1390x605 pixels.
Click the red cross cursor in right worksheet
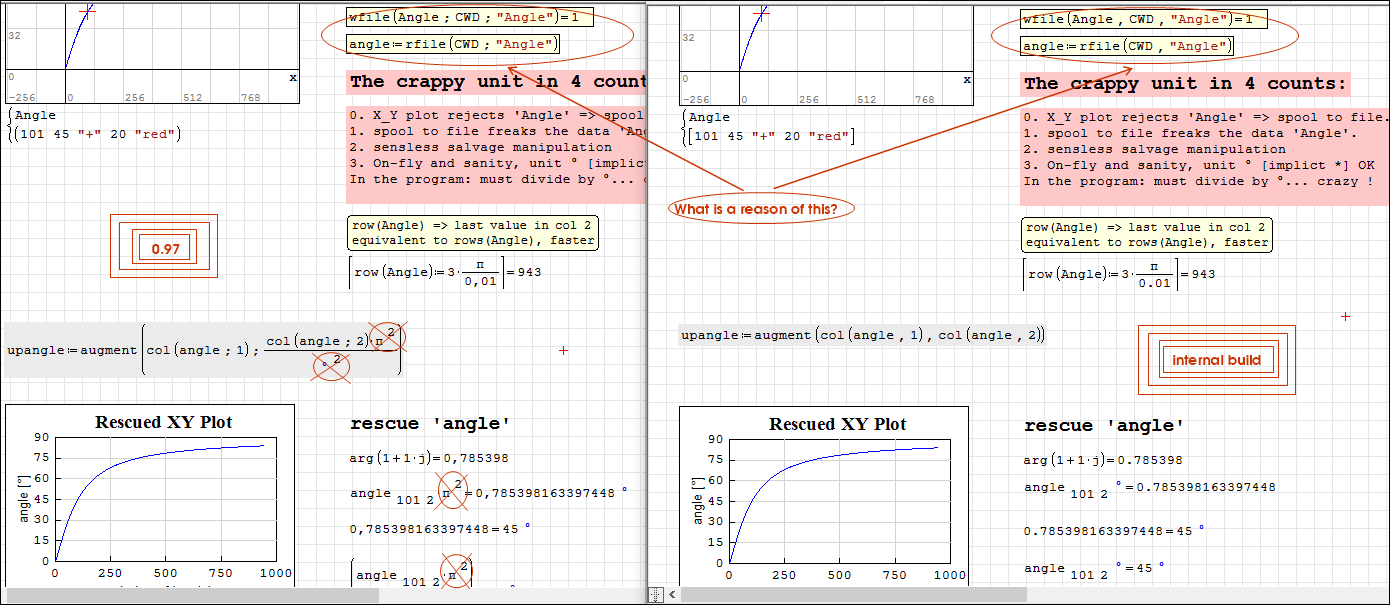point(1345,316)
